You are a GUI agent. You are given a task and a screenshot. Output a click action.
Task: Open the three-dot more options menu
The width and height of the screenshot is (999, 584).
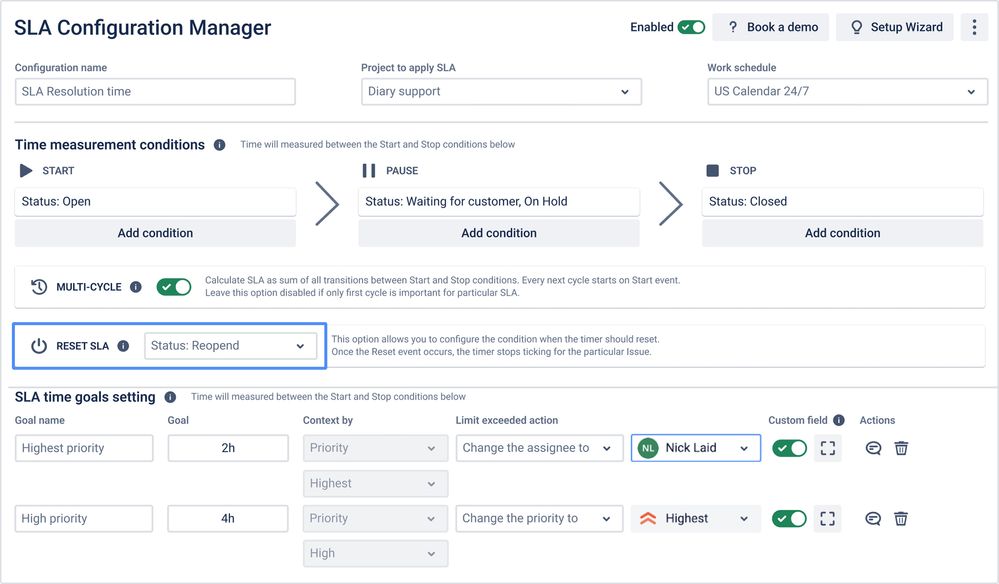click(974, 27)
